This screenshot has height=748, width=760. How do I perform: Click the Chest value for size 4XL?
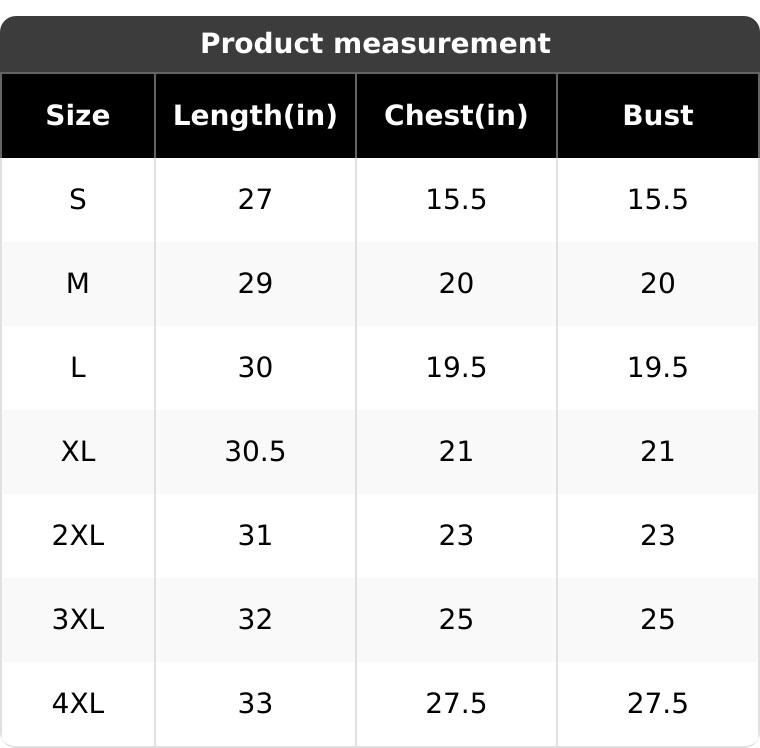click(456, 704)
